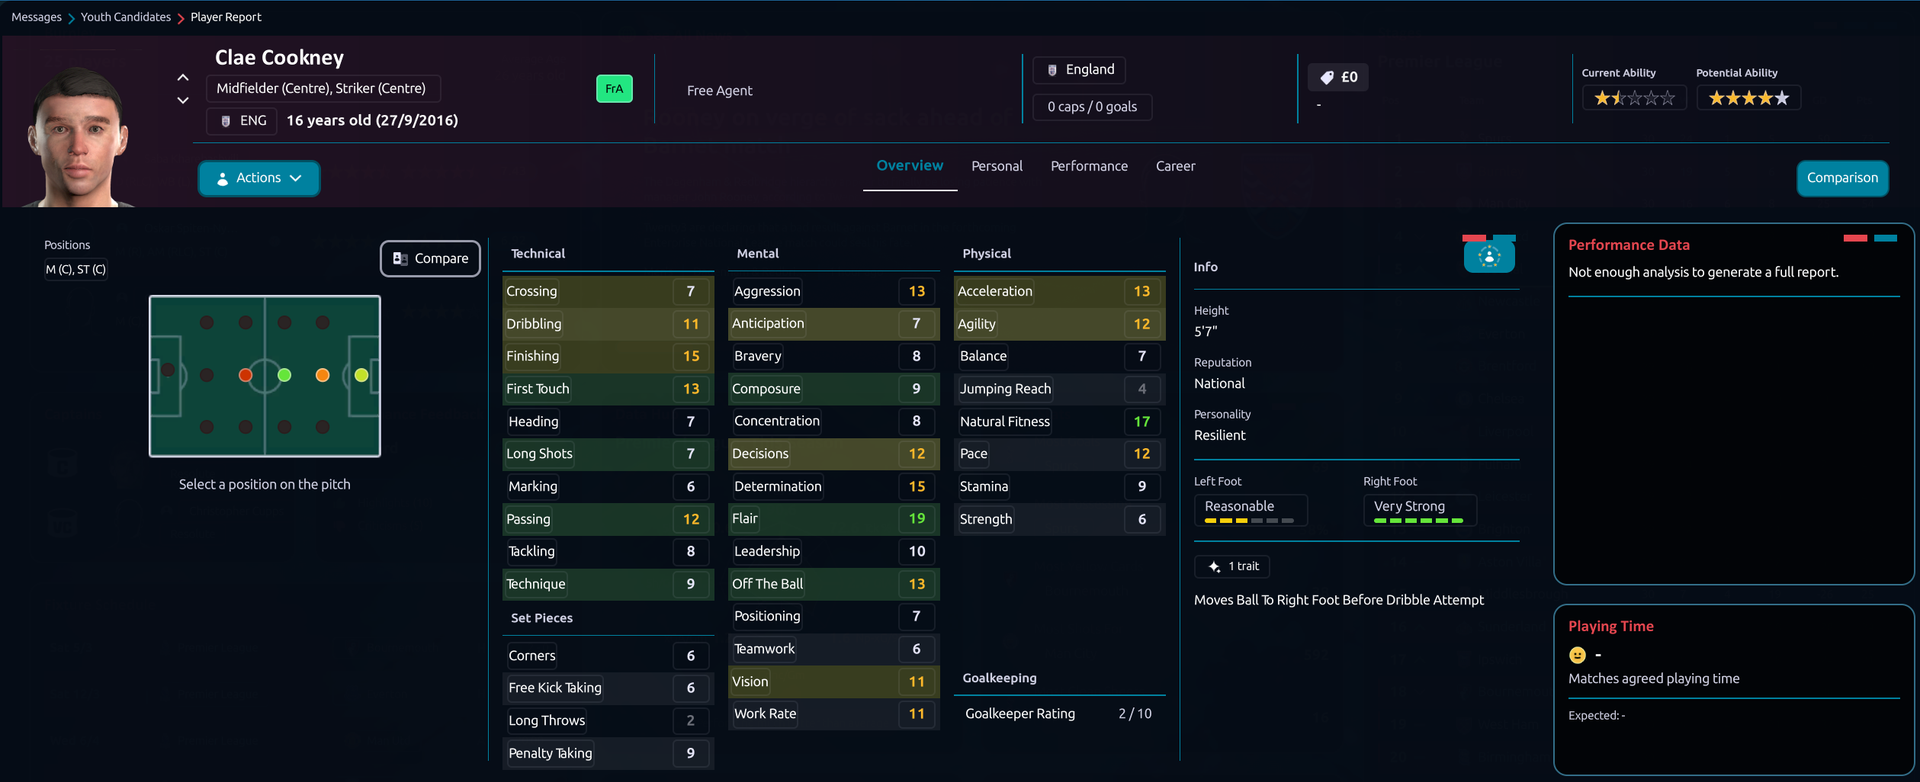Open the Actions dropdown menu
Screen dimensions: 1920x782
click(x=259, y=178)
